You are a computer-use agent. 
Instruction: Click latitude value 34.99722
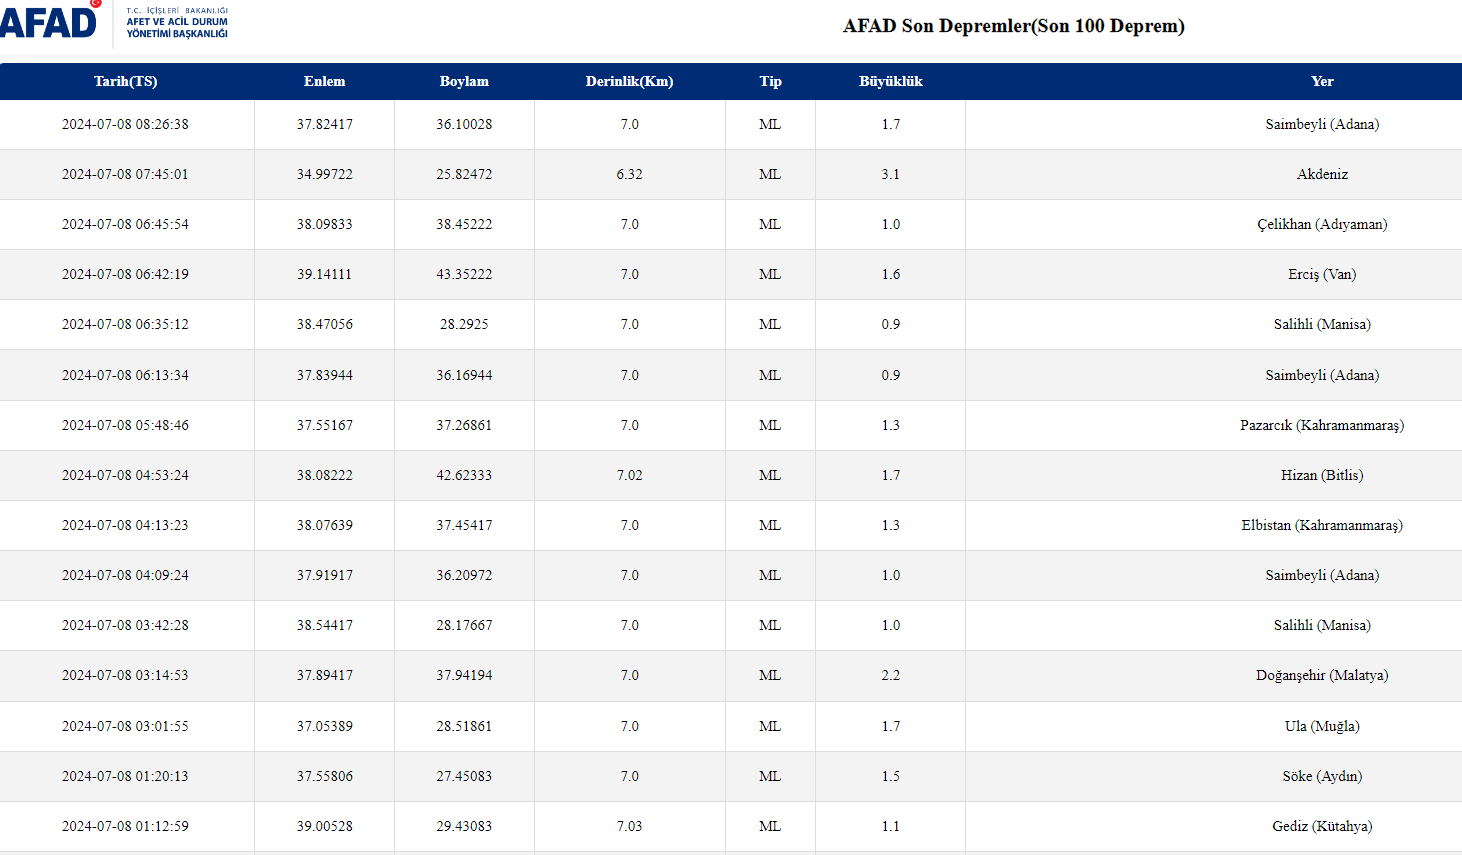click(325, 174)
